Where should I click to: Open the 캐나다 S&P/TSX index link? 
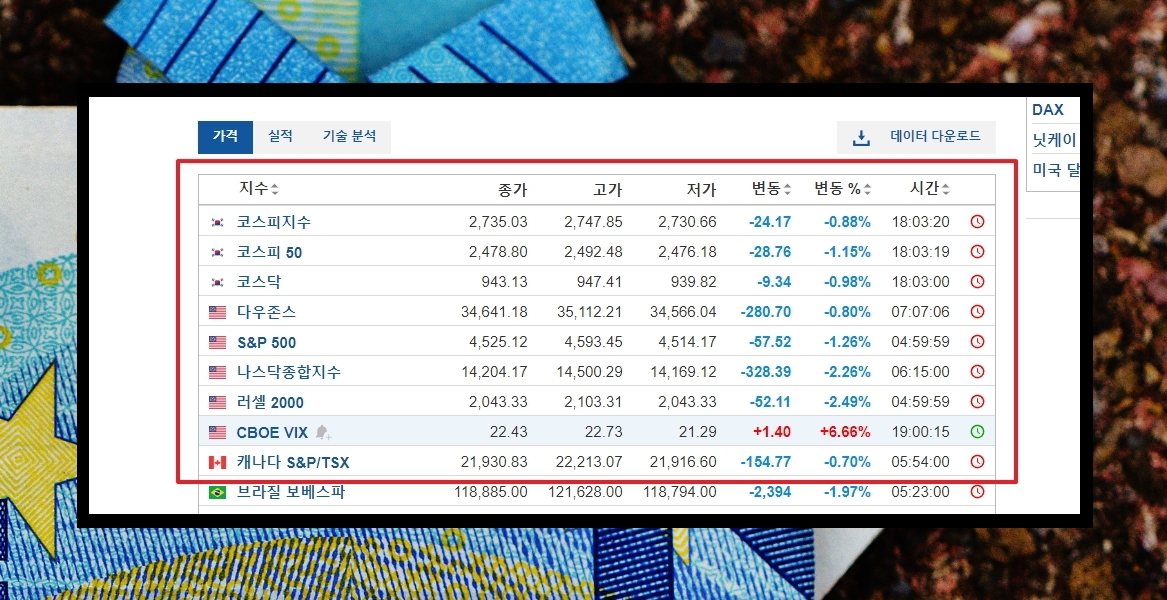293,462
